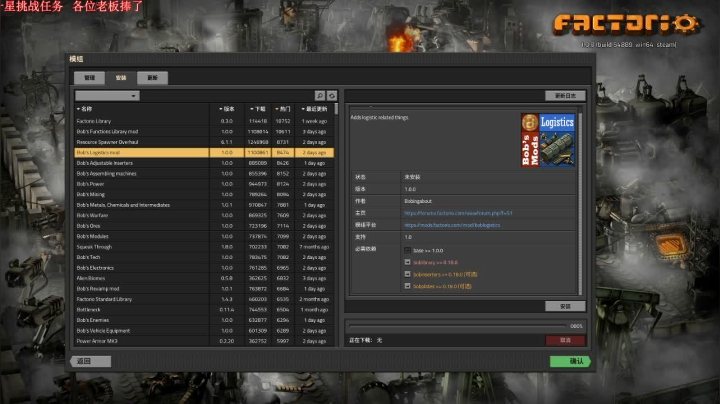Toggle the boblibrary dependency checkbox
This screenshot has height=404, width=720.
click(x=407, y=262)
